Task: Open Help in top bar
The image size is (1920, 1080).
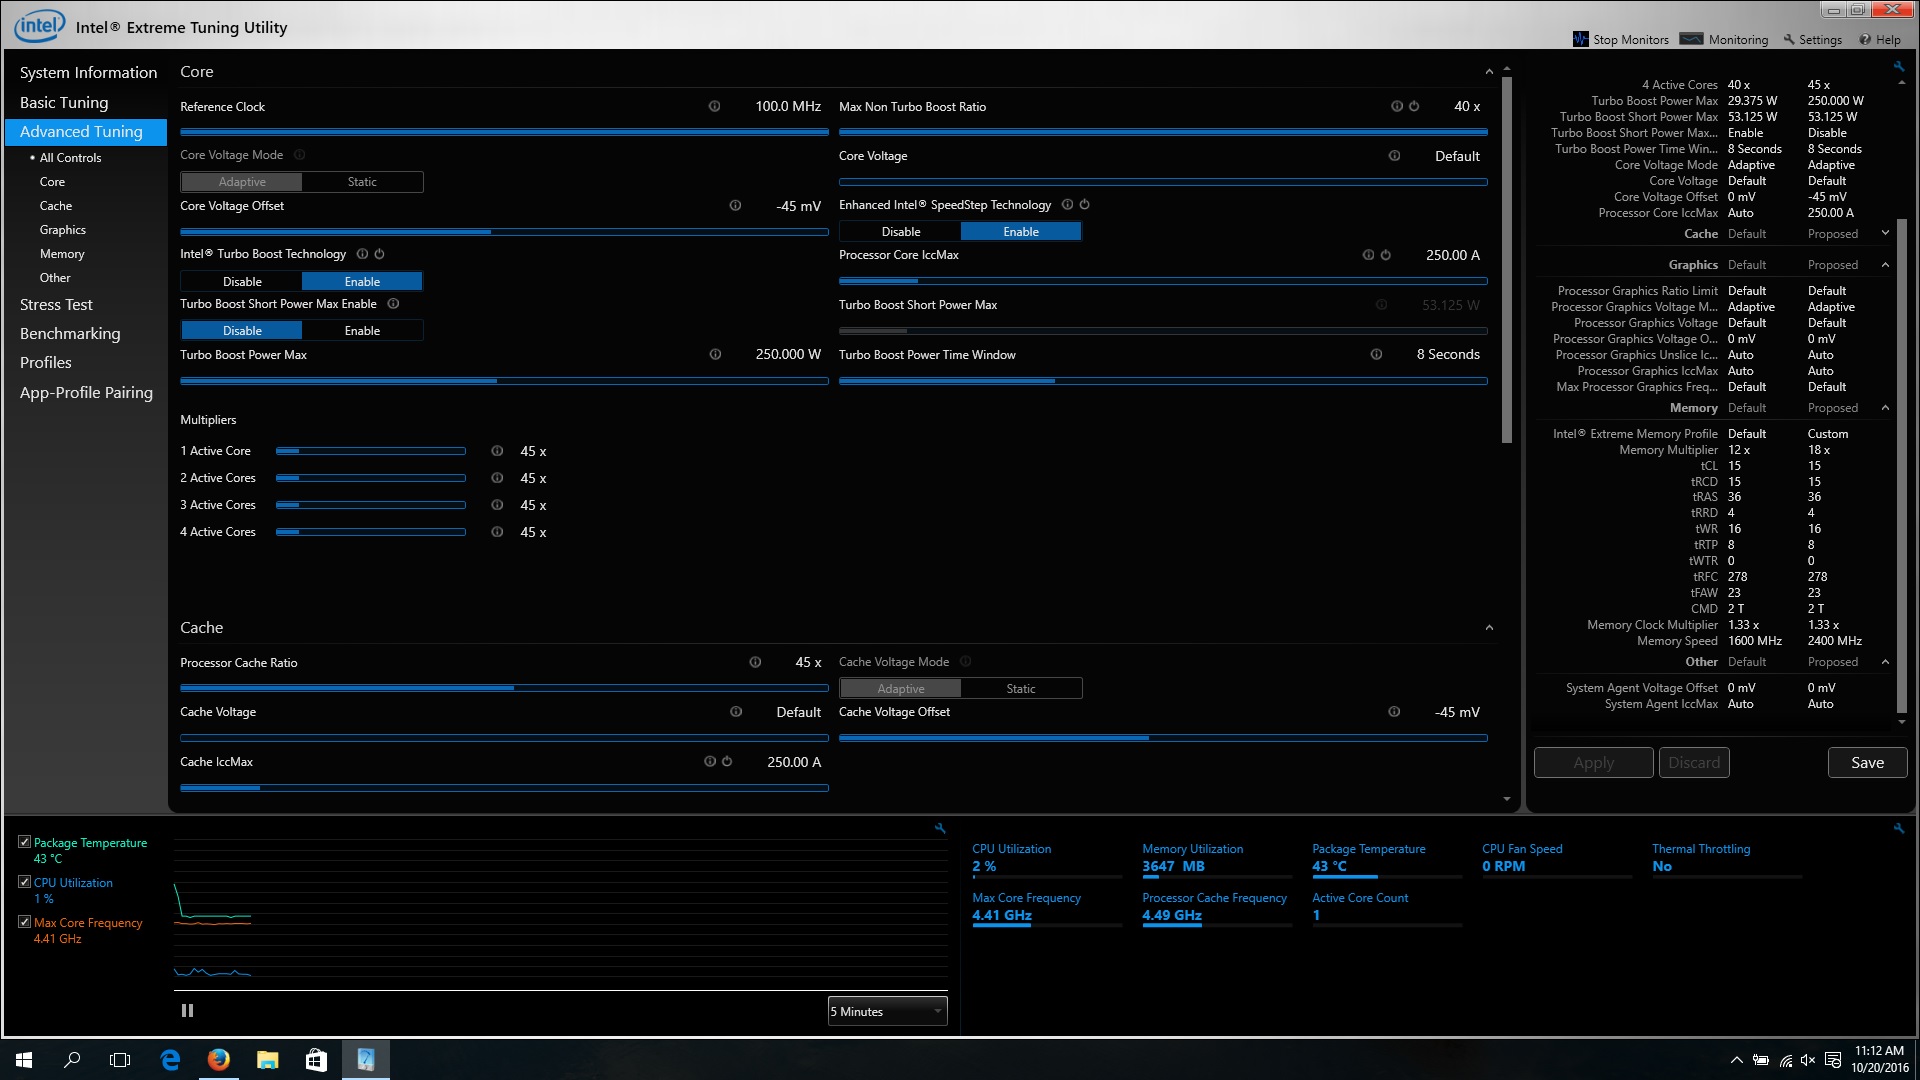Action: click(x=1880, y=40)
